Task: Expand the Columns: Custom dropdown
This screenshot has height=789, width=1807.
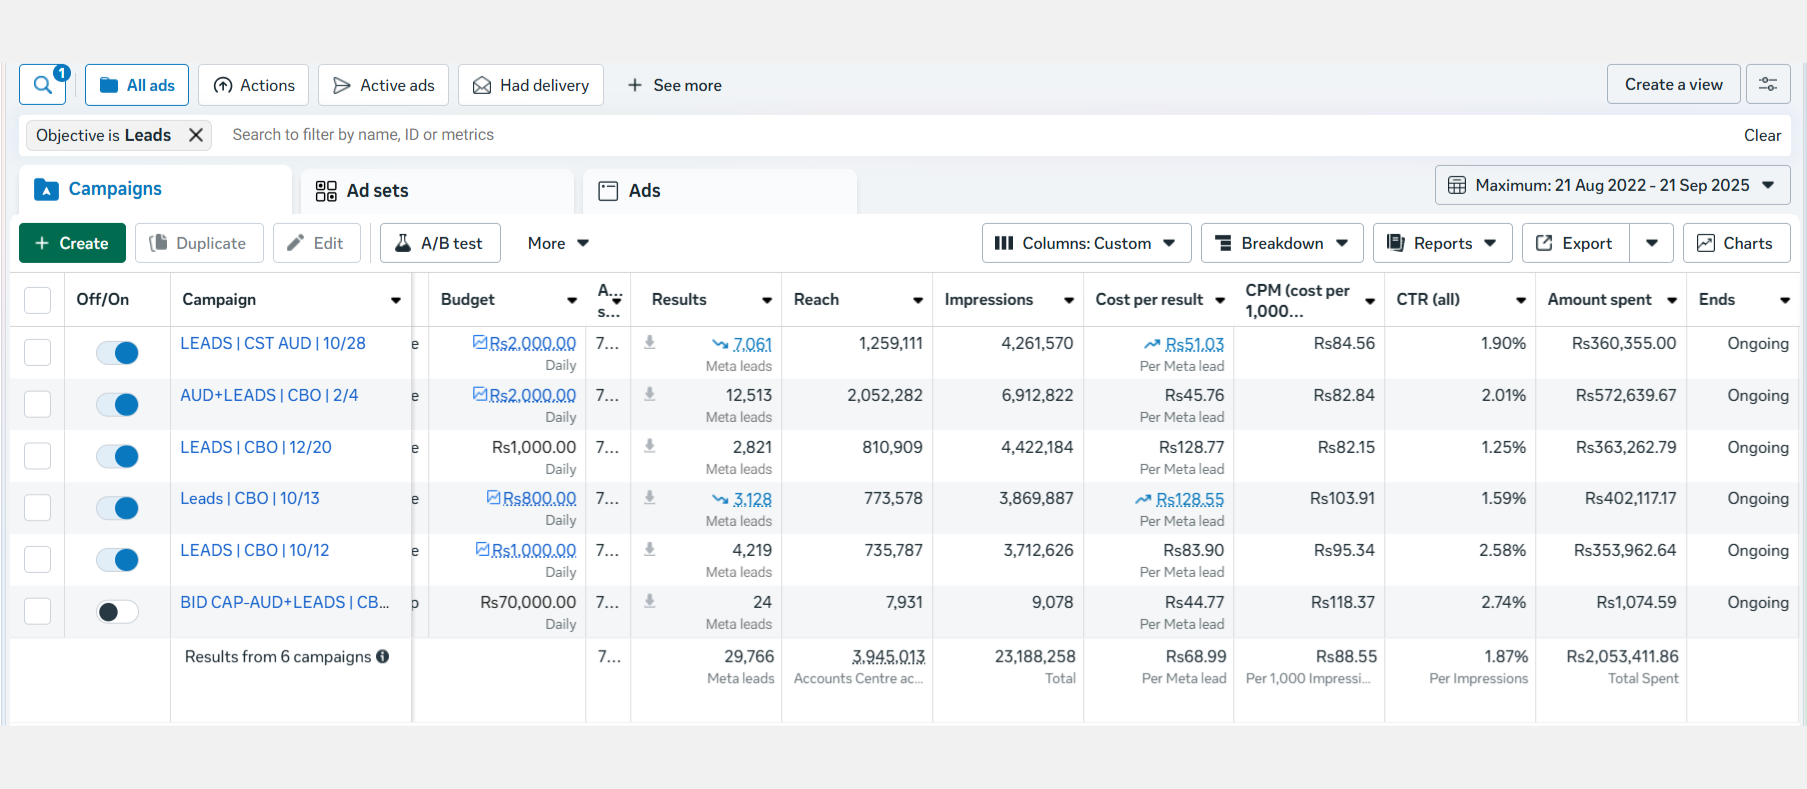Action: pyautogui.click(x=1086, y=243)
